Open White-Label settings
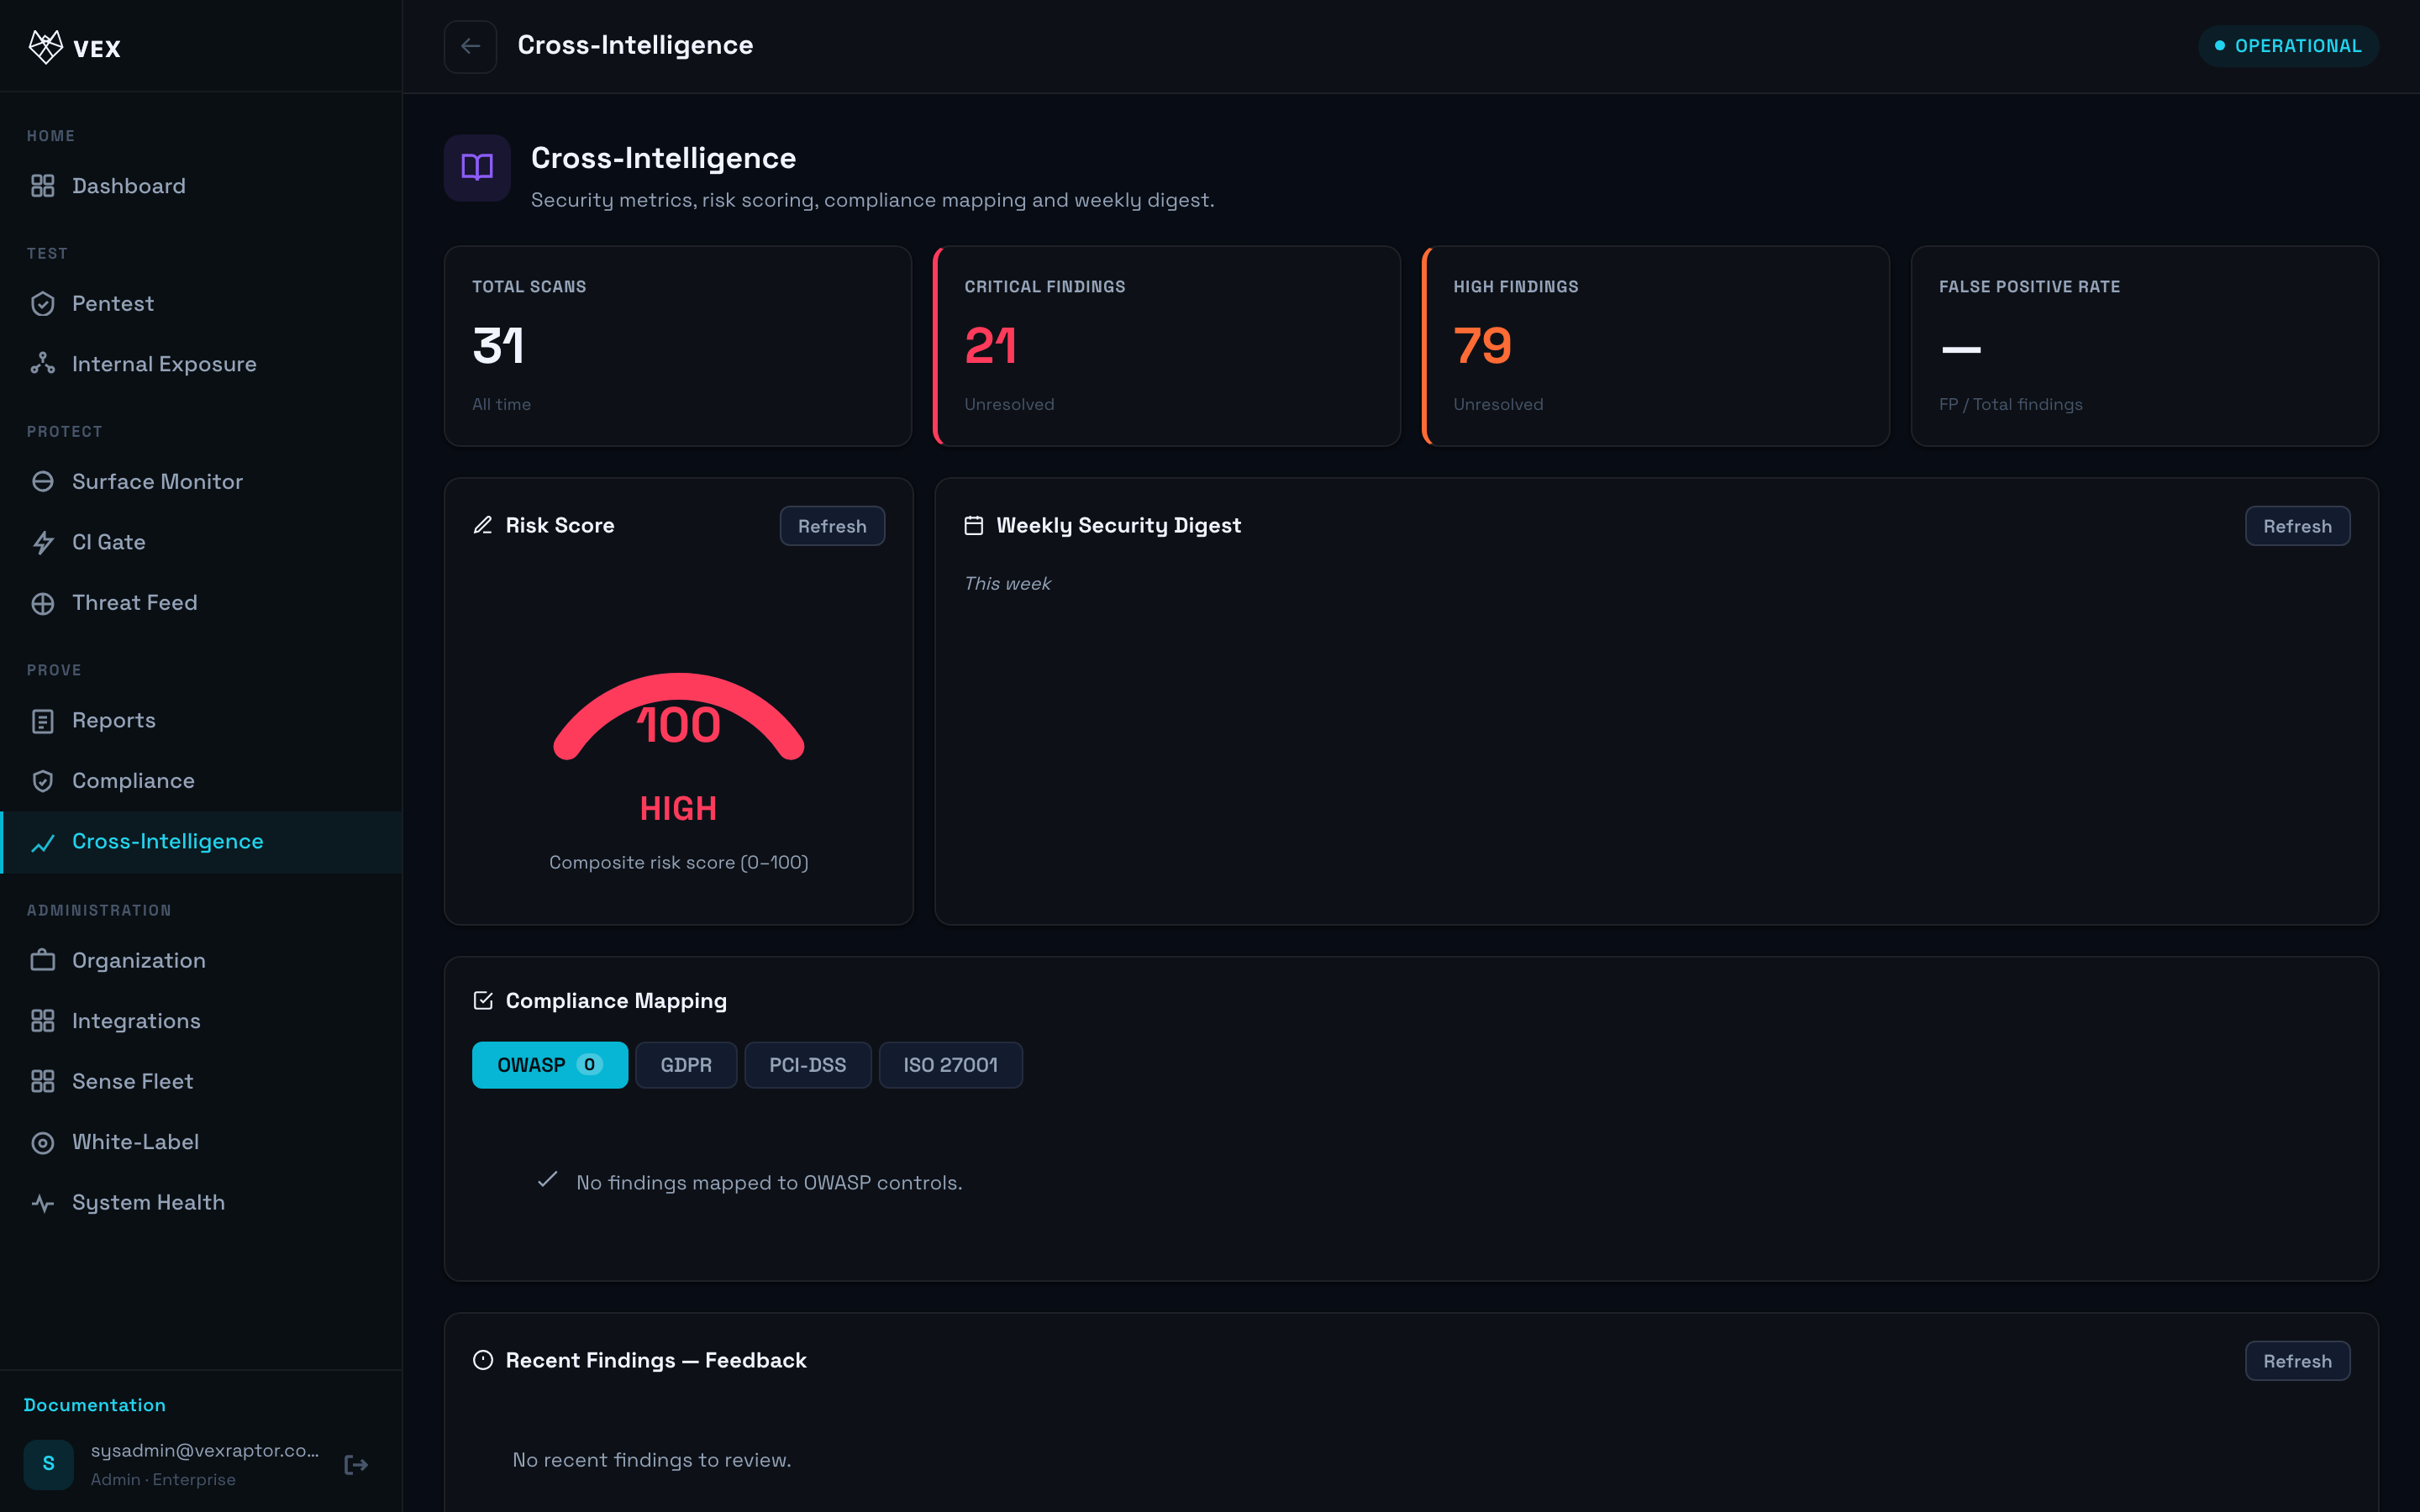This screenshot has width=2420, height=1512. point(201,1142)
